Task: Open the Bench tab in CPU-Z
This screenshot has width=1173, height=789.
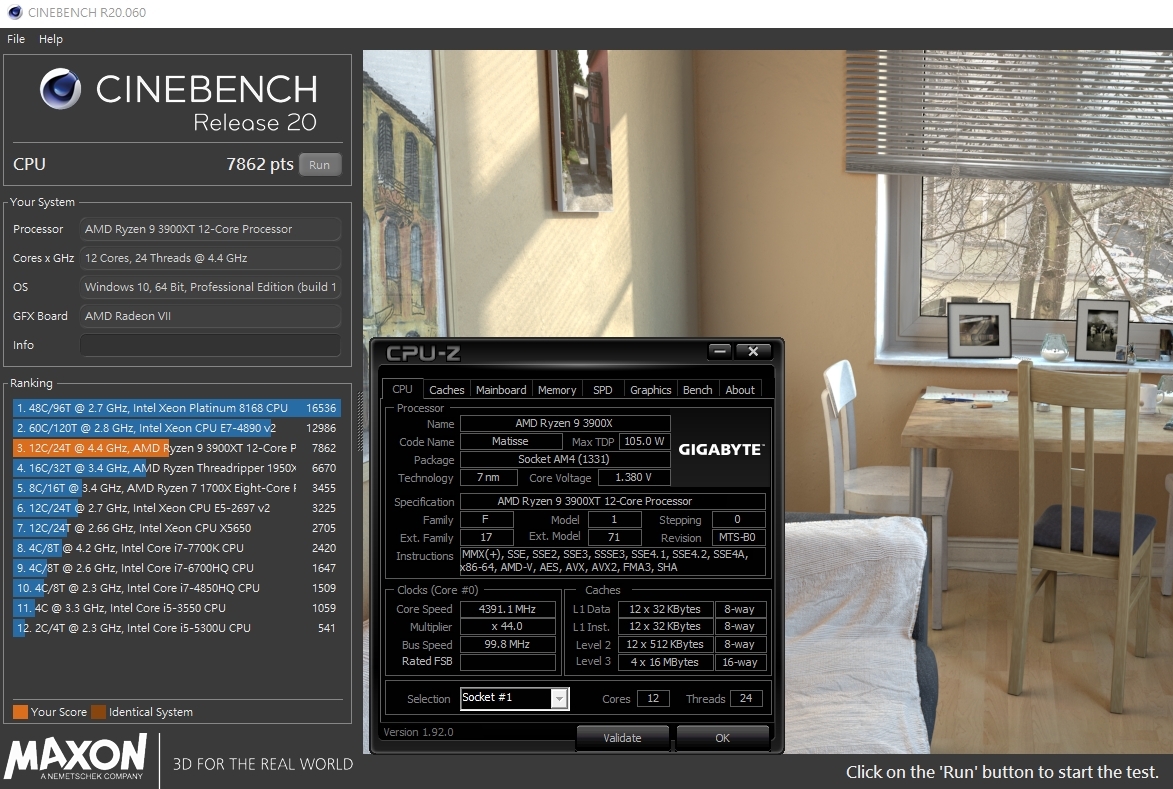Action: (698, 390)
